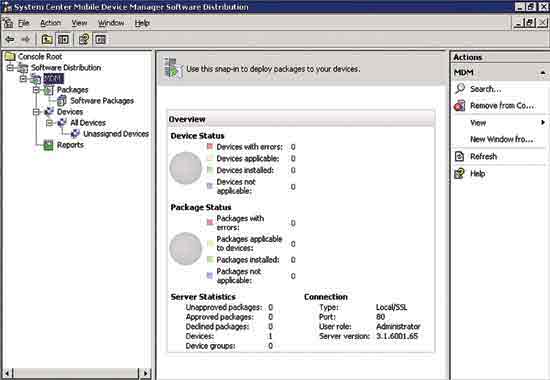Open the Action menu
This screenshot has width=550, height=380.
51,23
